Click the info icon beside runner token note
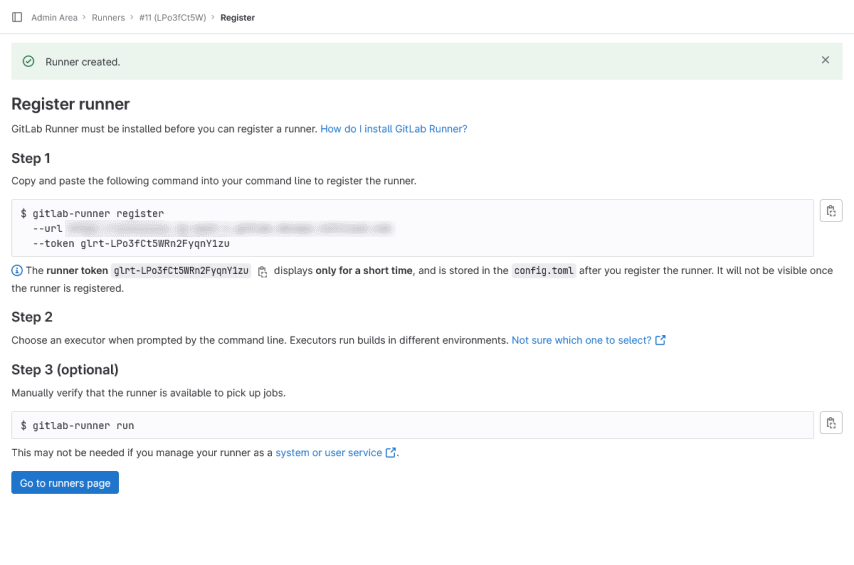 pyautogui.click(x=17, y=271)
